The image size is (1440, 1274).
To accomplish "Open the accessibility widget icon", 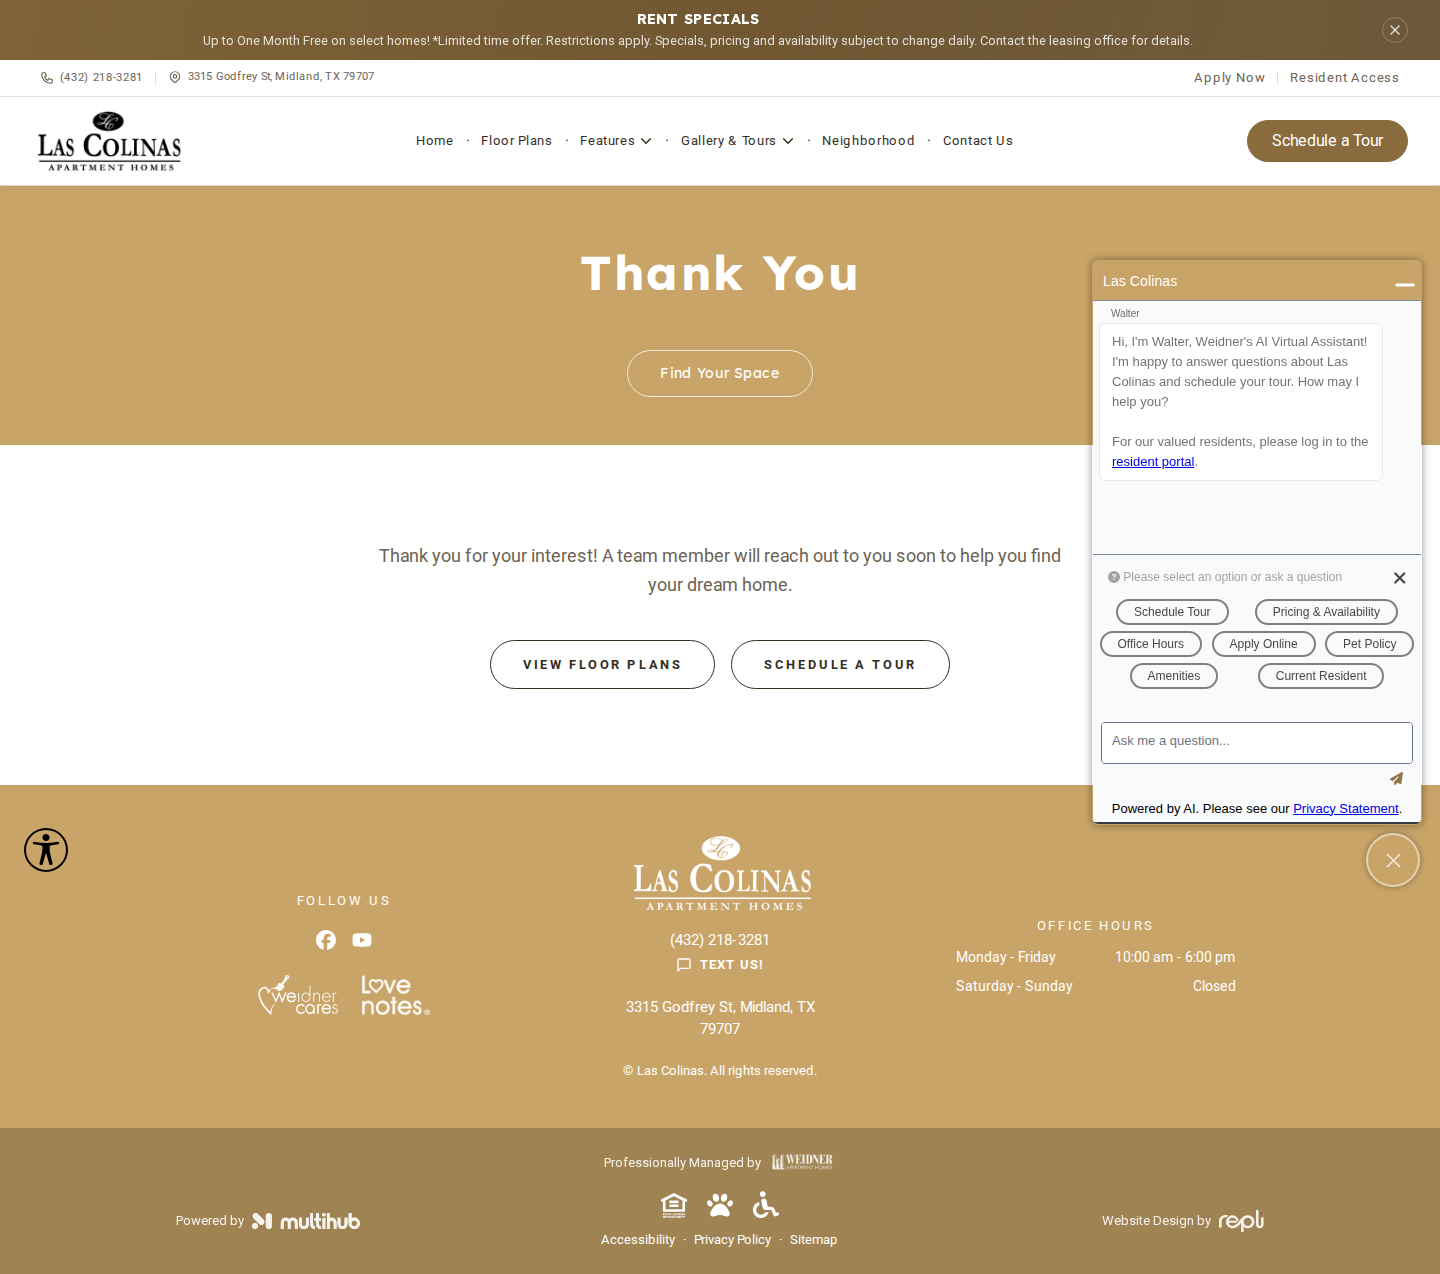I will click(x=46, y=850).
